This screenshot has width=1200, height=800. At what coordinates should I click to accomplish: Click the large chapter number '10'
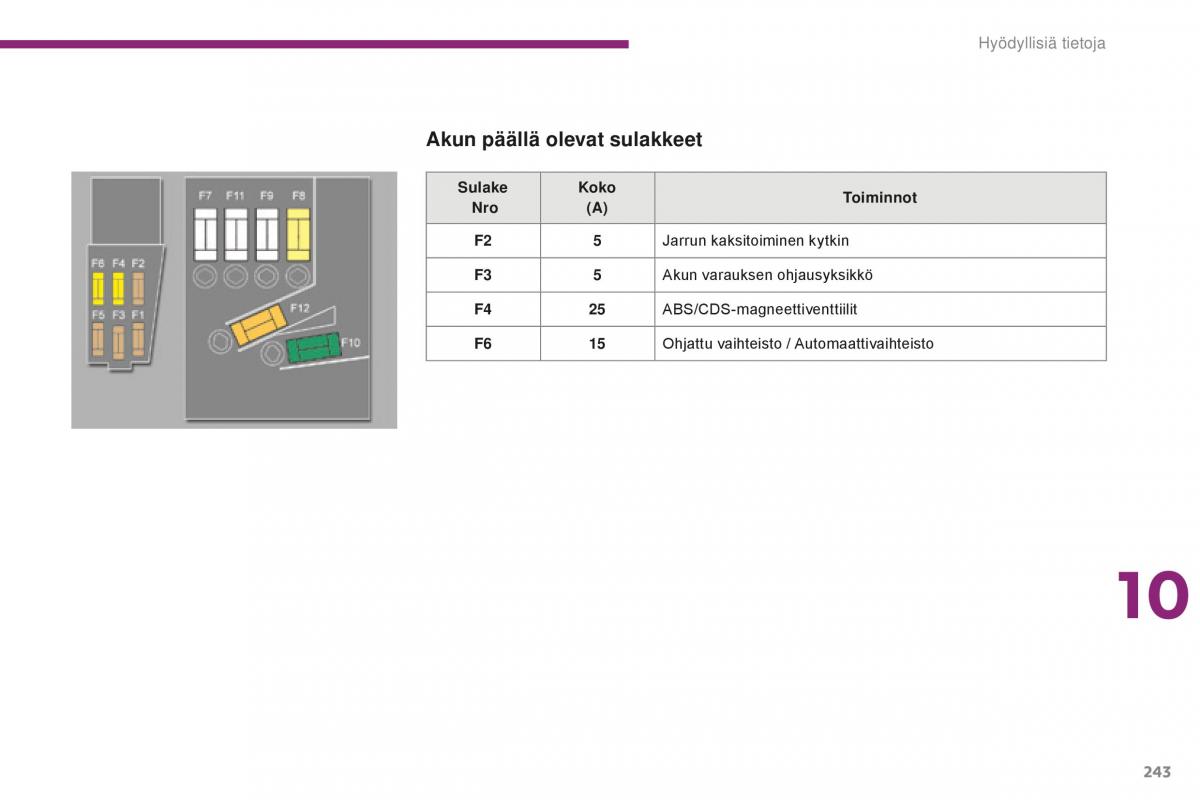[x=1152, y=597]
